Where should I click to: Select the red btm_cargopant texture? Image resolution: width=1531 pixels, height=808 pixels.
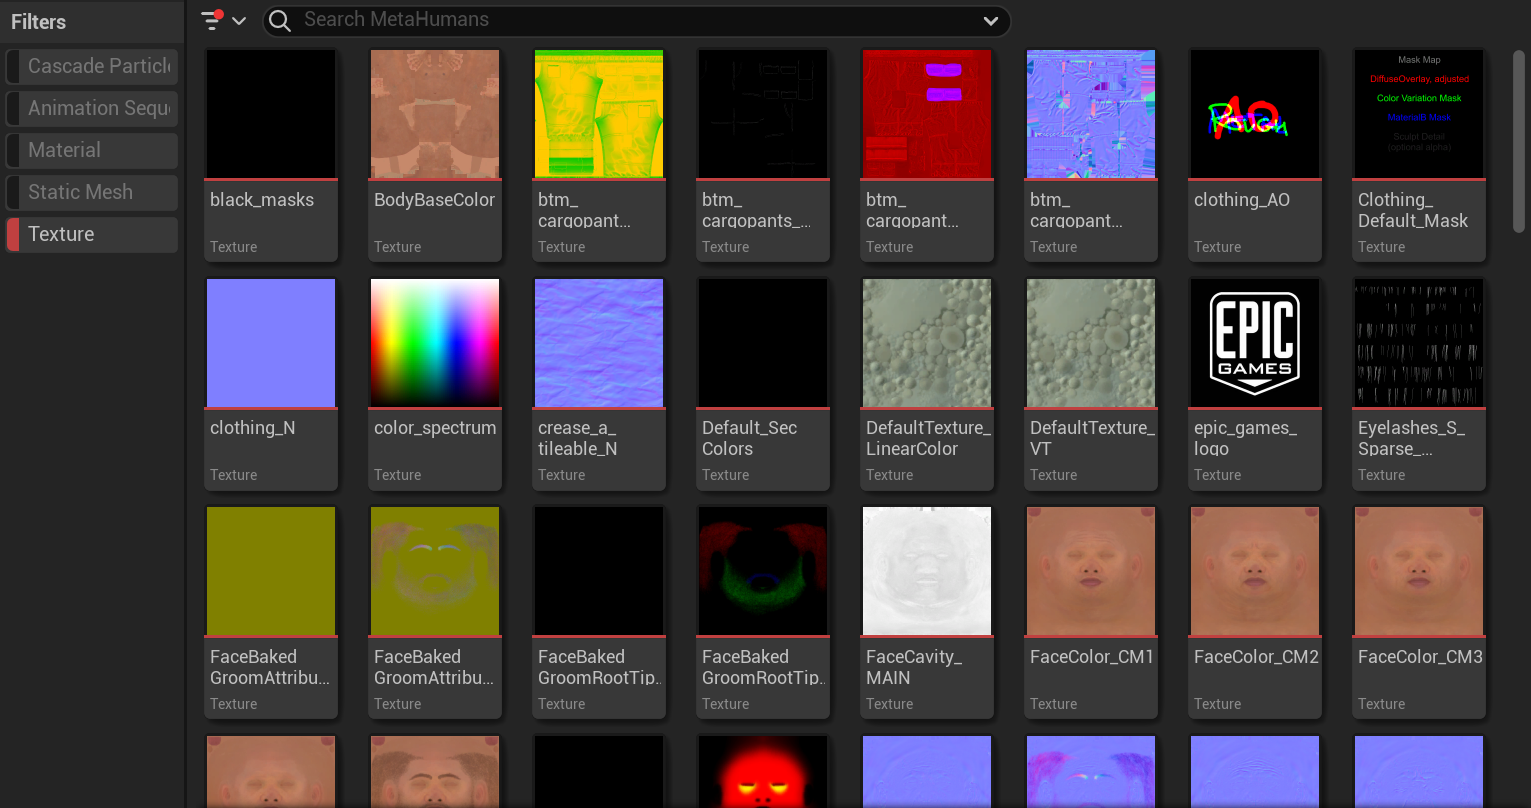click(927, 155)
